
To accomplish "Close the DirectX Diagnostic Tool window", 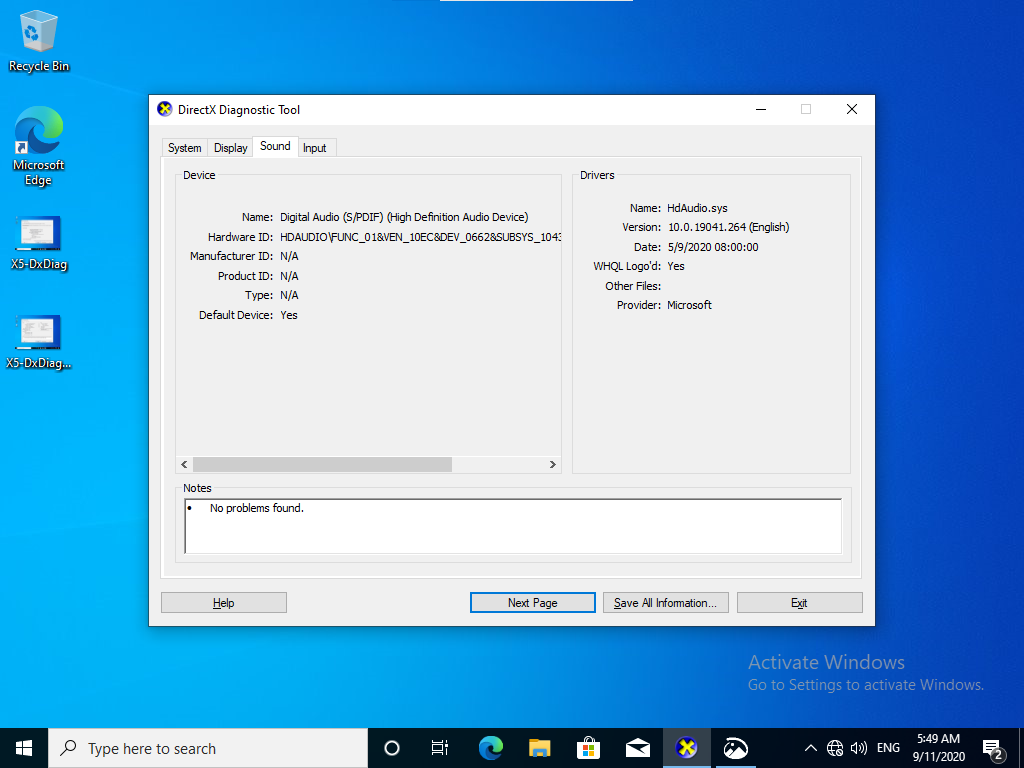I will coord(852,110).
